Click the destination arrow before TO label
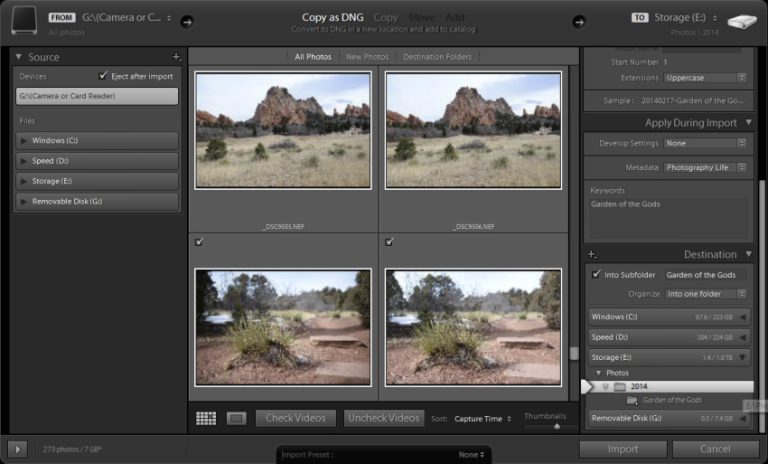 click(x=578, y=22)
